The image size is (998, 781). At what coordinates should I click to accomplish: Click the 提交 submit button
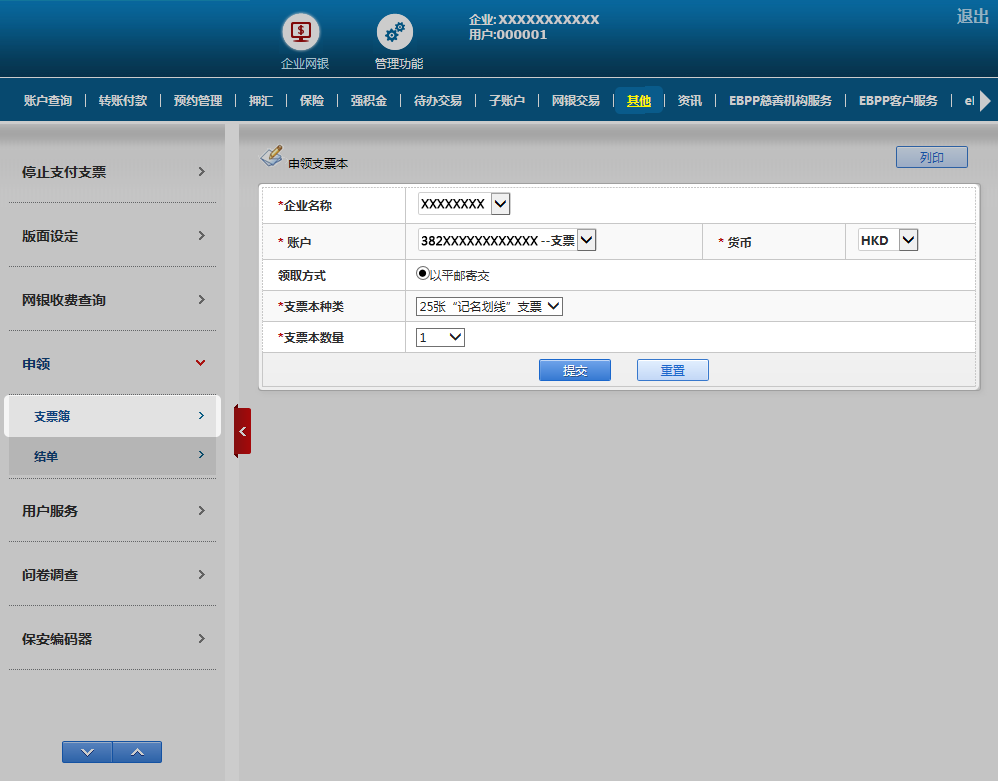point(574,370)
